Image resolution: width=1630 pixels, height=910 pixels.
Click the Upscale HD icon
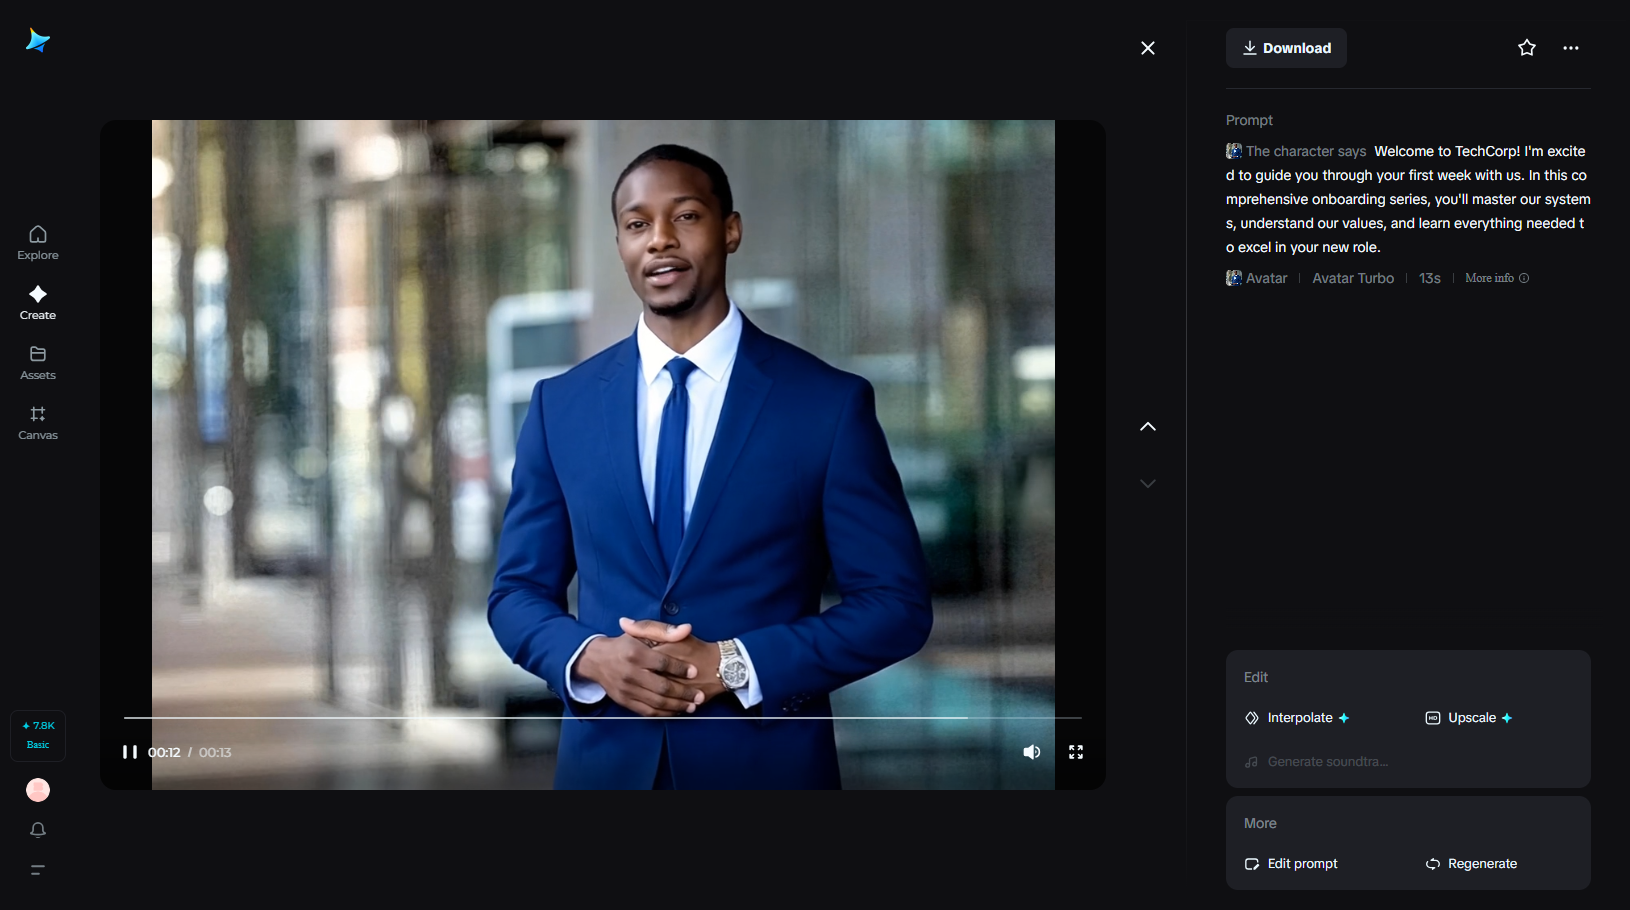coord(1432,718)
